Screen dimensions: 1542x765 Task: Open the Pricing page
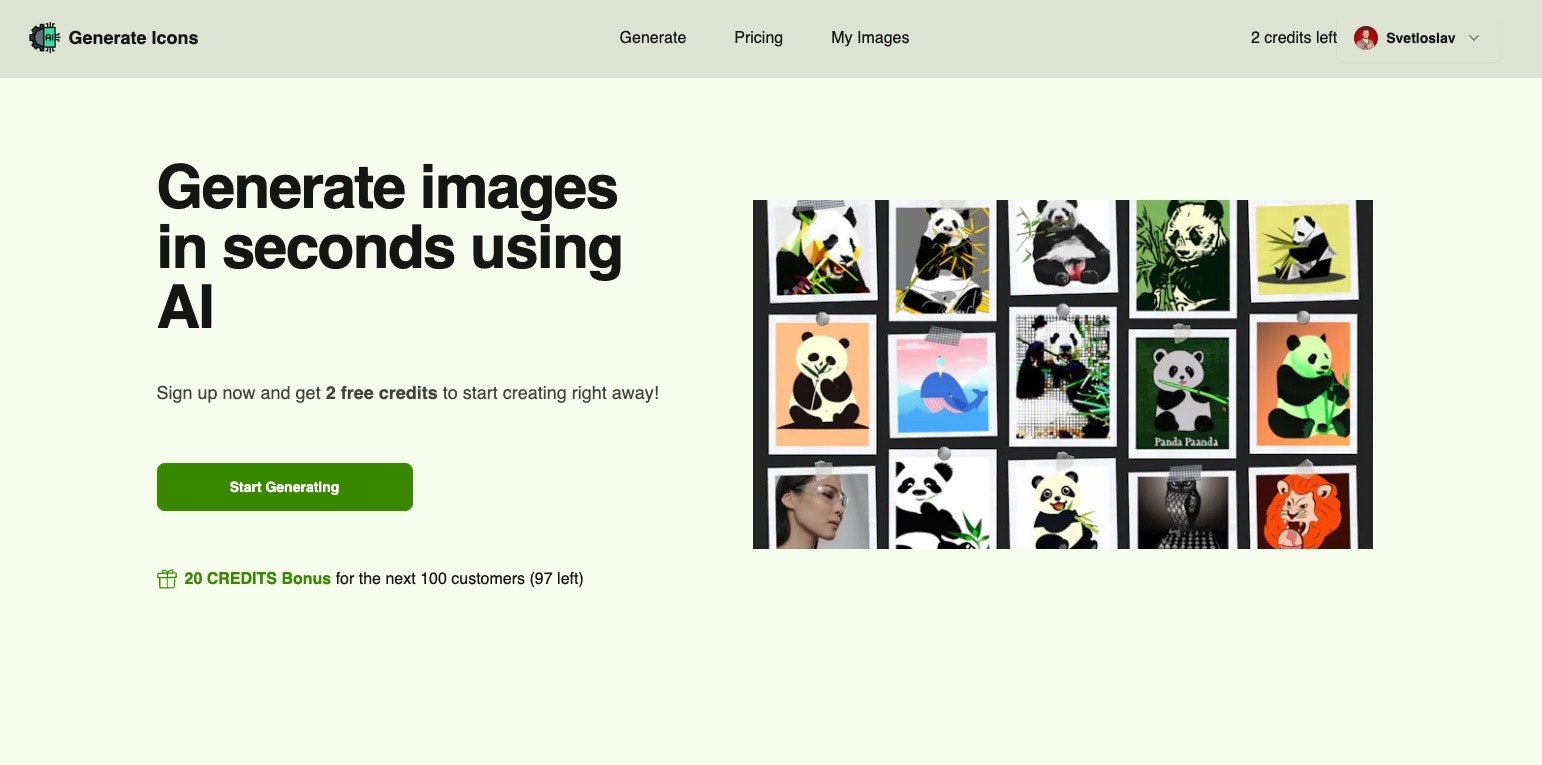coord(758,38)
